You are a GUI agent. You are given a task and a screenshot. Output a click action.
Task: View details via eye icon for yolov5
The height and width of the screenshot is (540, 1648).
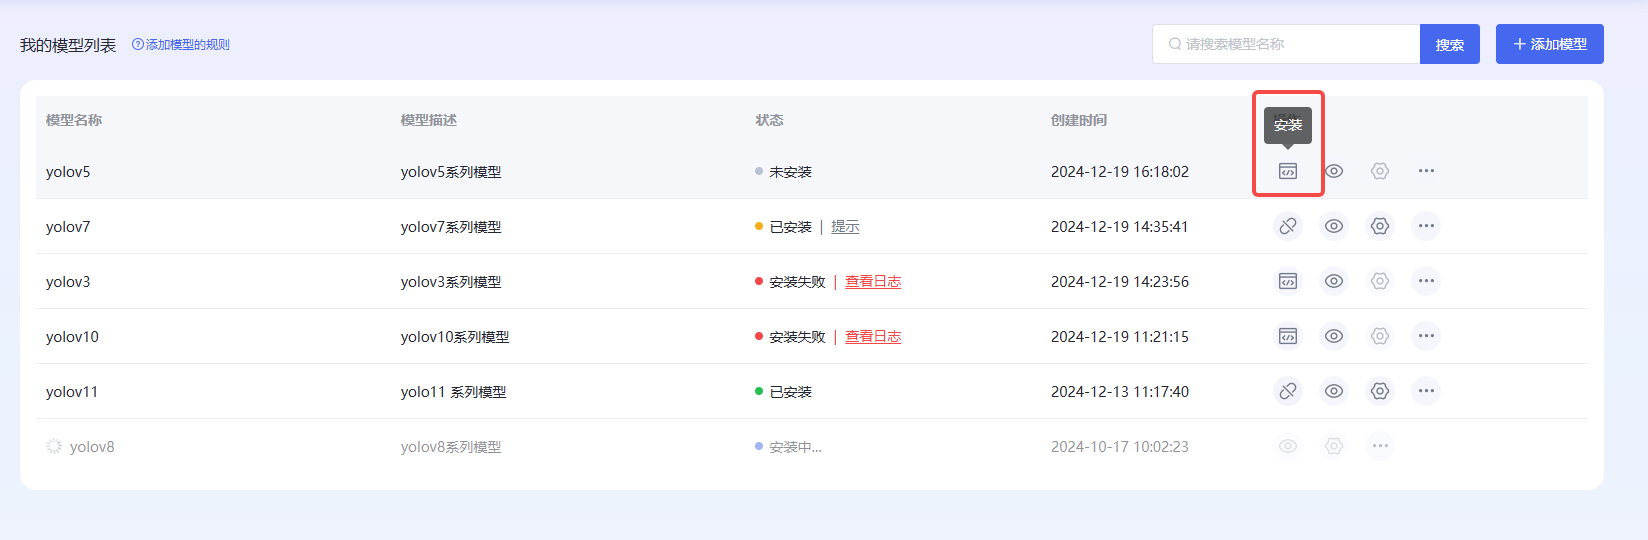coord(1334,171)
